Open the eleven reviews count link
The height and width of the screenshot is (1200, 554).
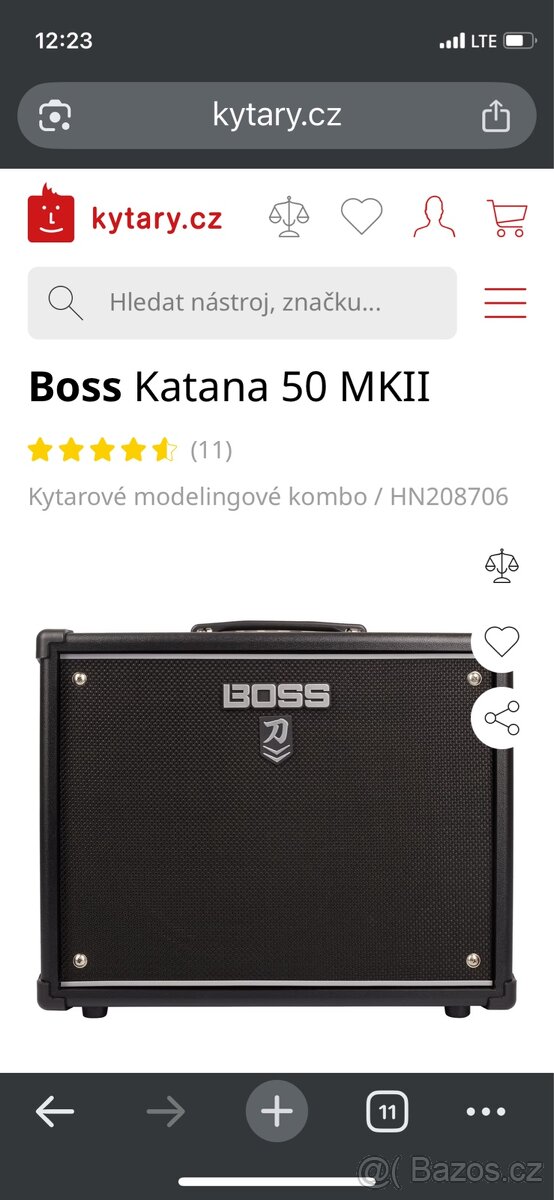coord(211,450)
